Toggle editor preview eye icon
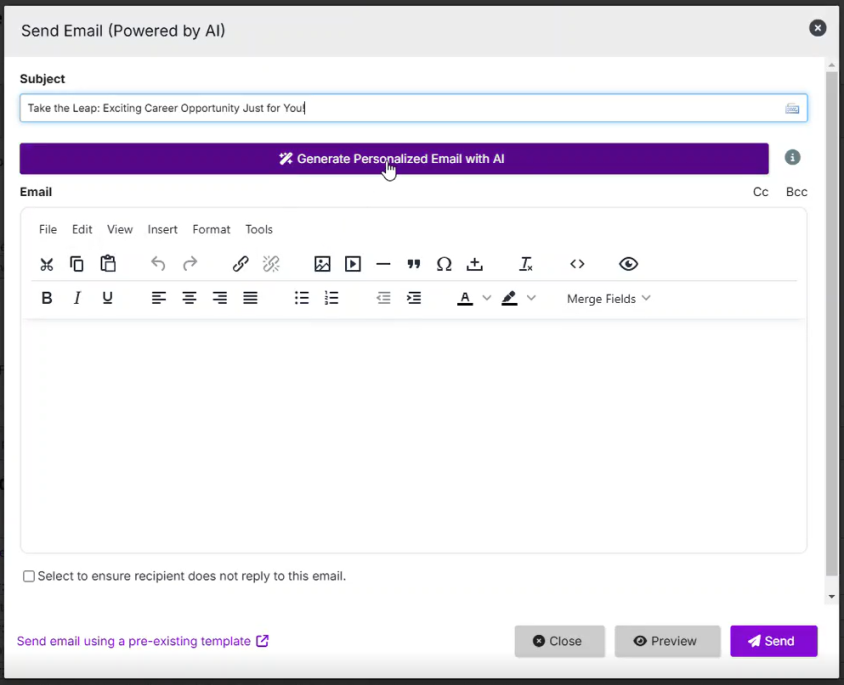 (628, 264)
